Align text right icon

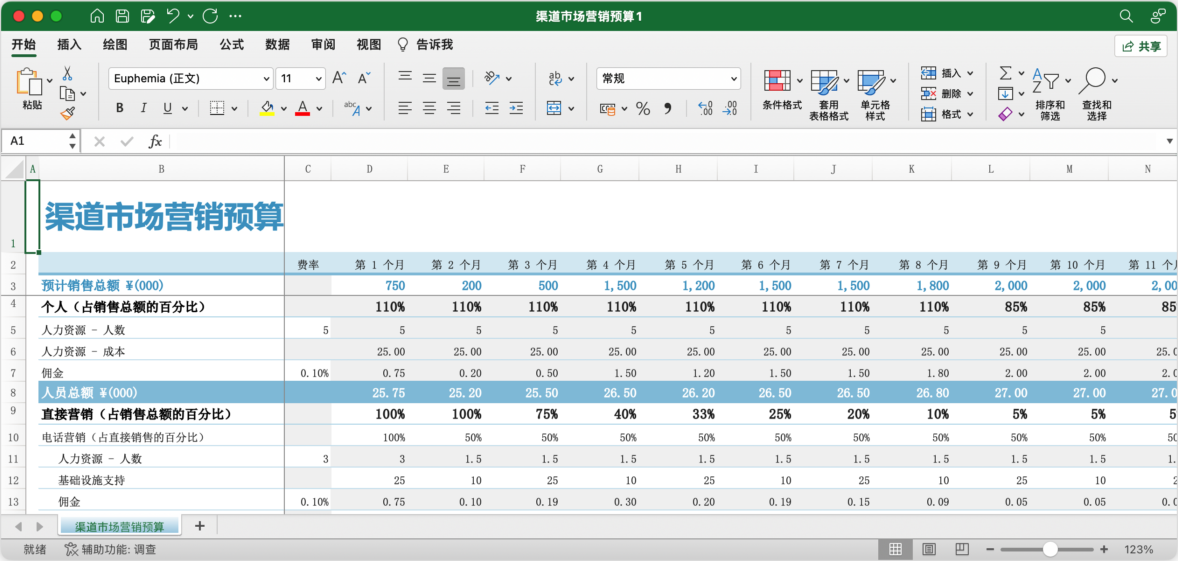[454, 109]
